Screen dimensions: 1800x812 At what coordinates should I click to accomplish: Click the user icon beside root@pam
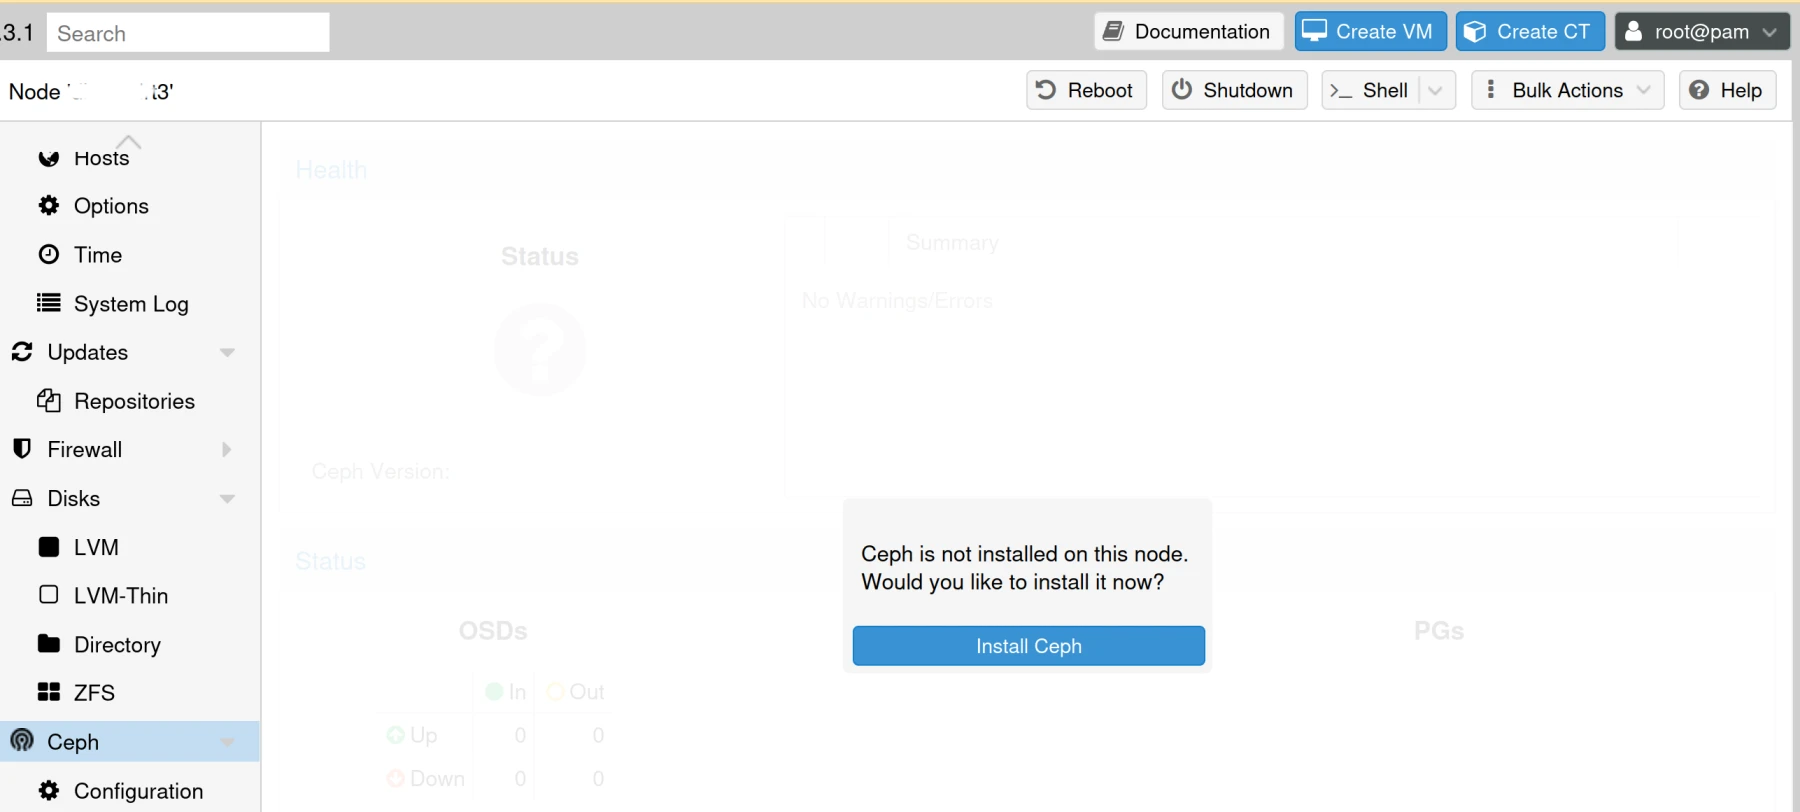1633,31
